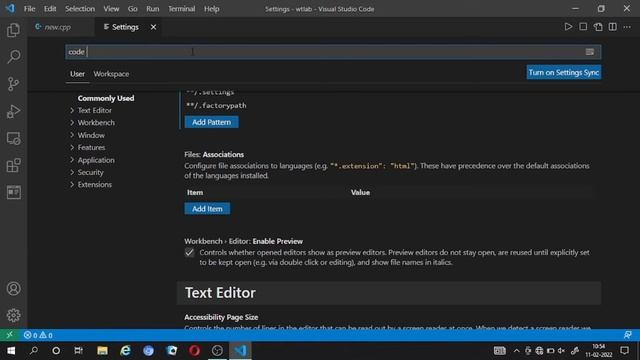The height and width of the screenshot is (360, 640).
Task: Switch to the Workspace settings tab
Action: point(111,74)
